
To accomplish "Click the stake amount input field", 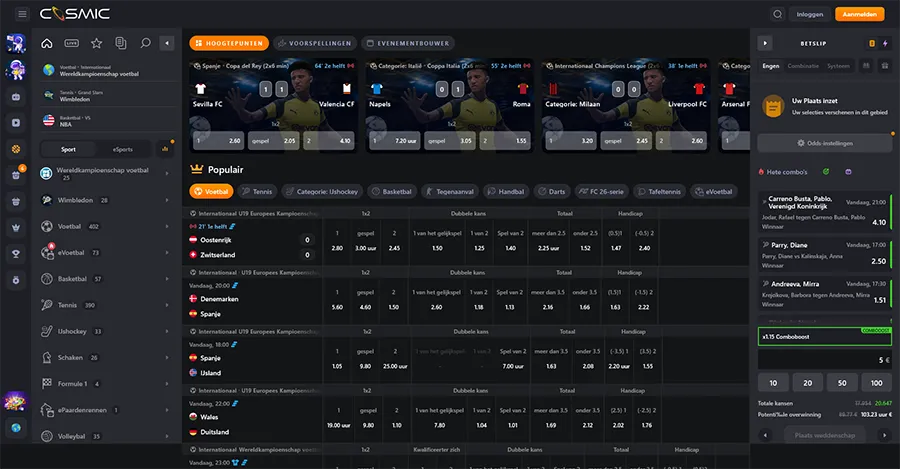I will pyautogui.click(x=825, y=360).
